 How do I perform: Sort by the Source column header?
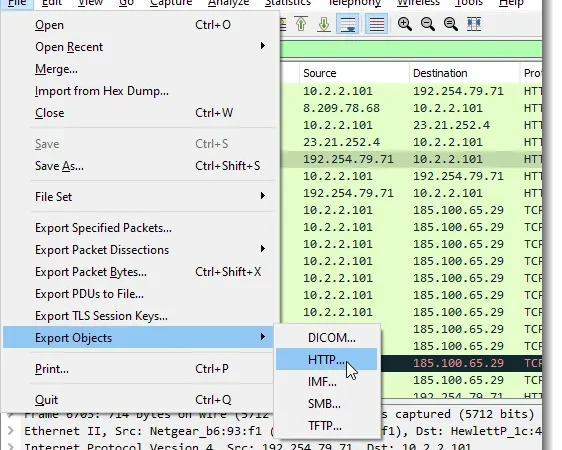pyautogui.click(x=354, y=73)
